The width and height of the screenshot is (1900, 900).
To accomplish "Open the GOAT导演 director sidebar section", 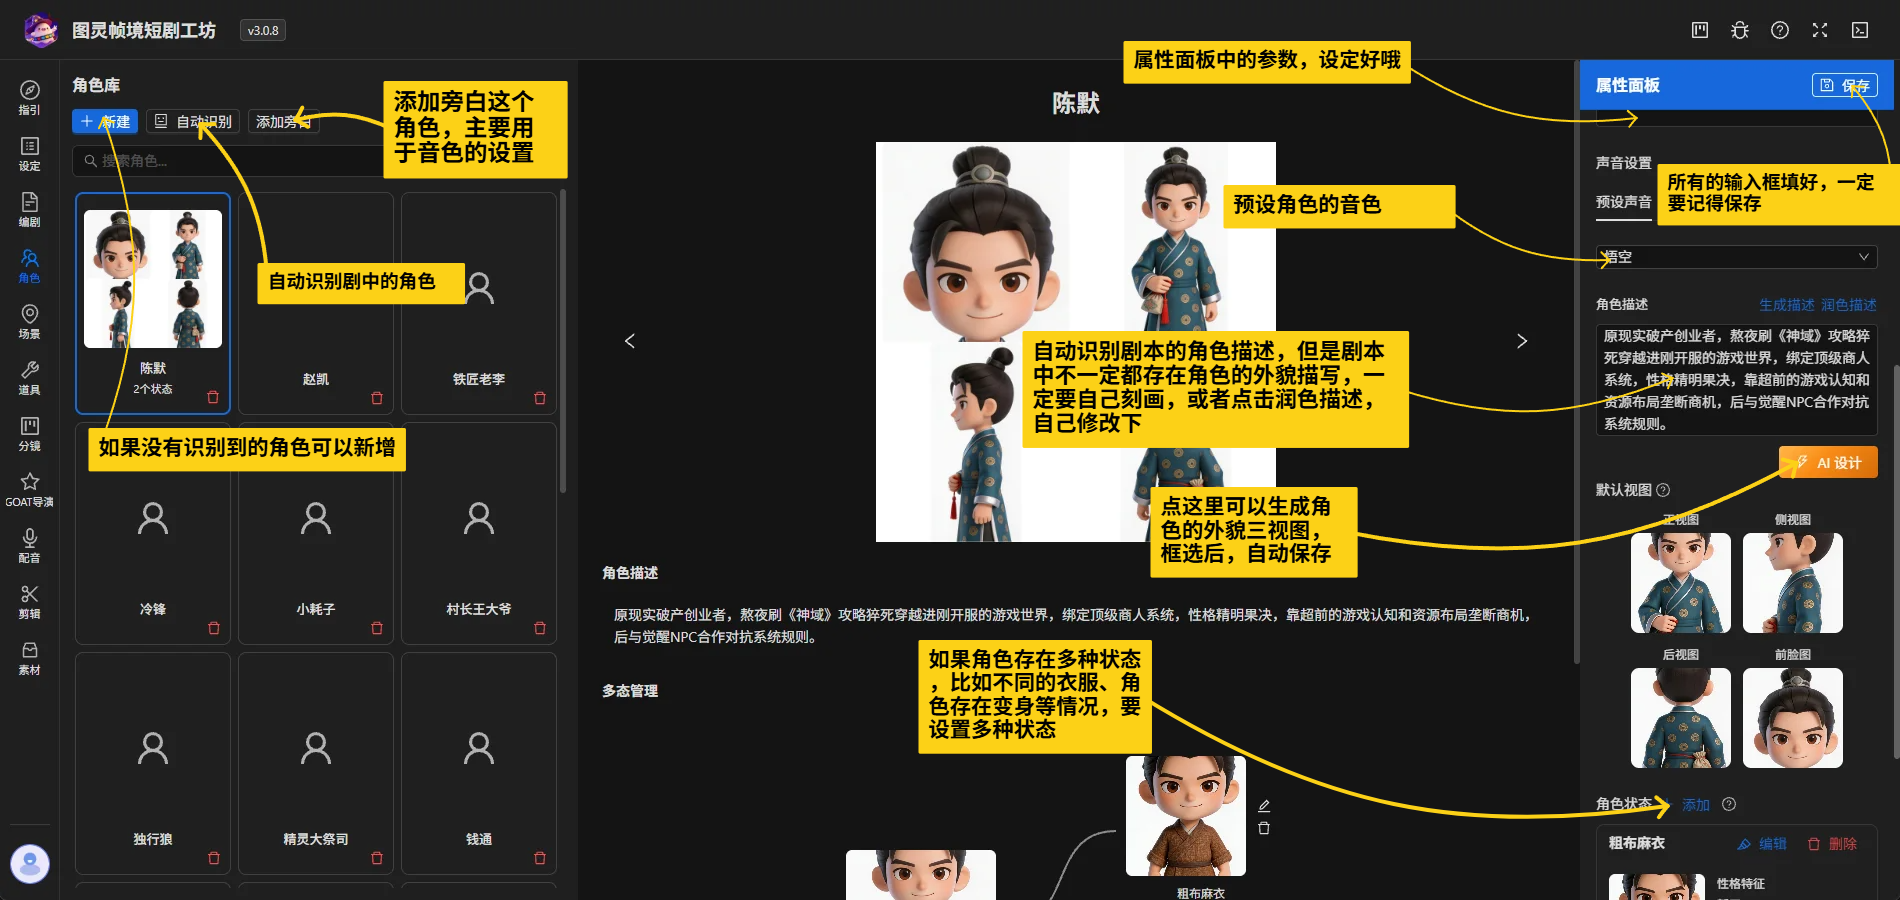I will 30,490.
